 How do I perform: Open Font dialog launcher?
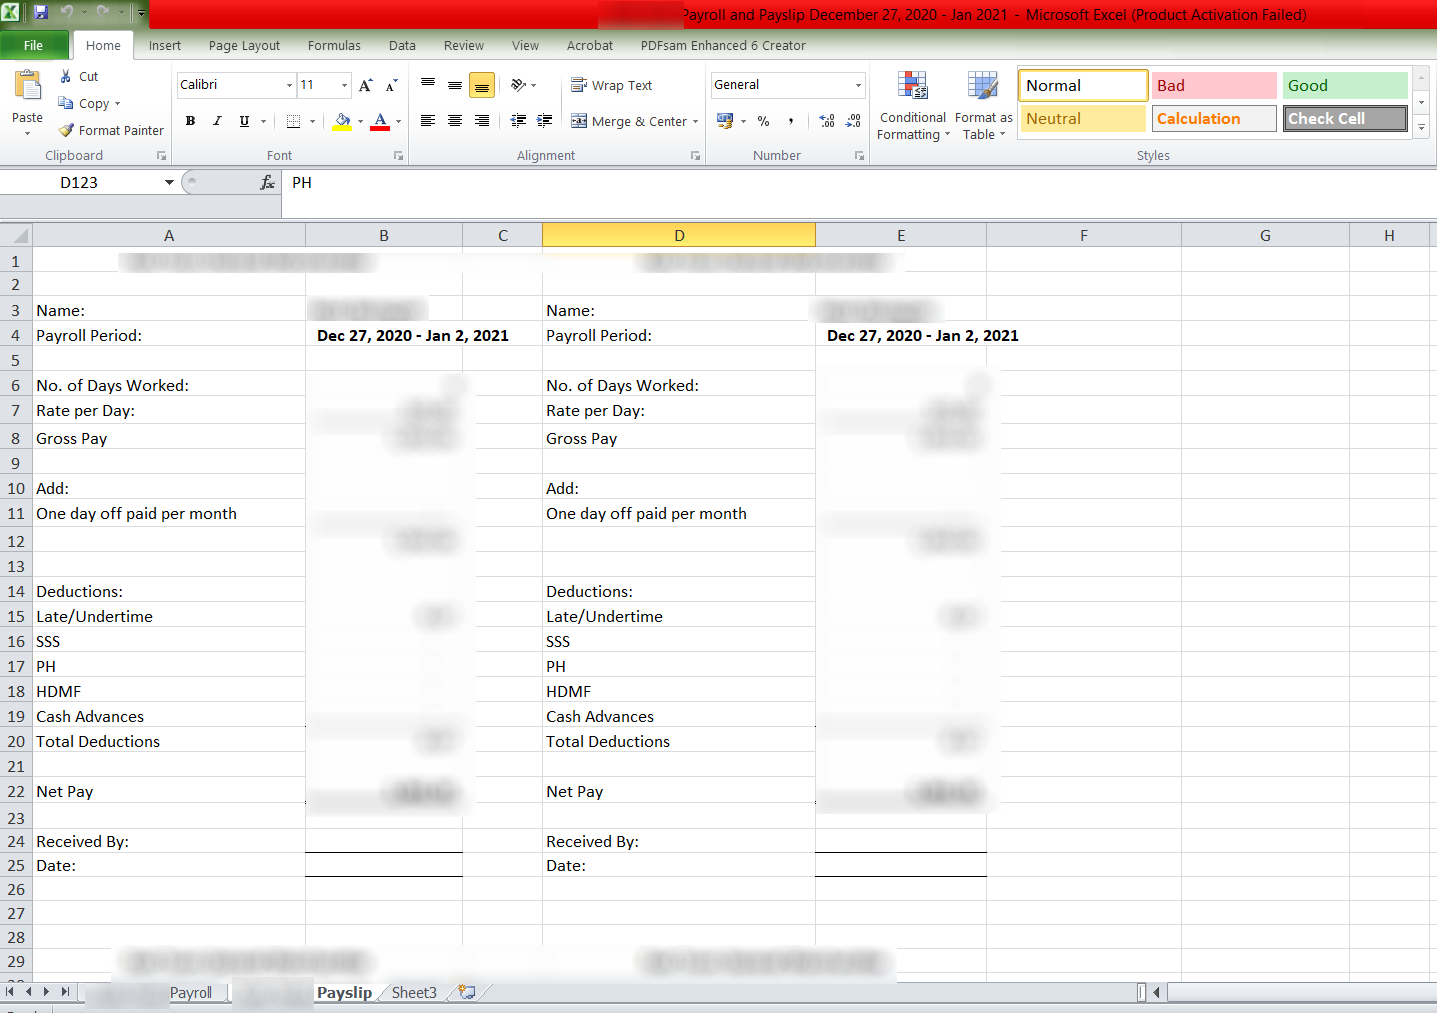point(398,156)
